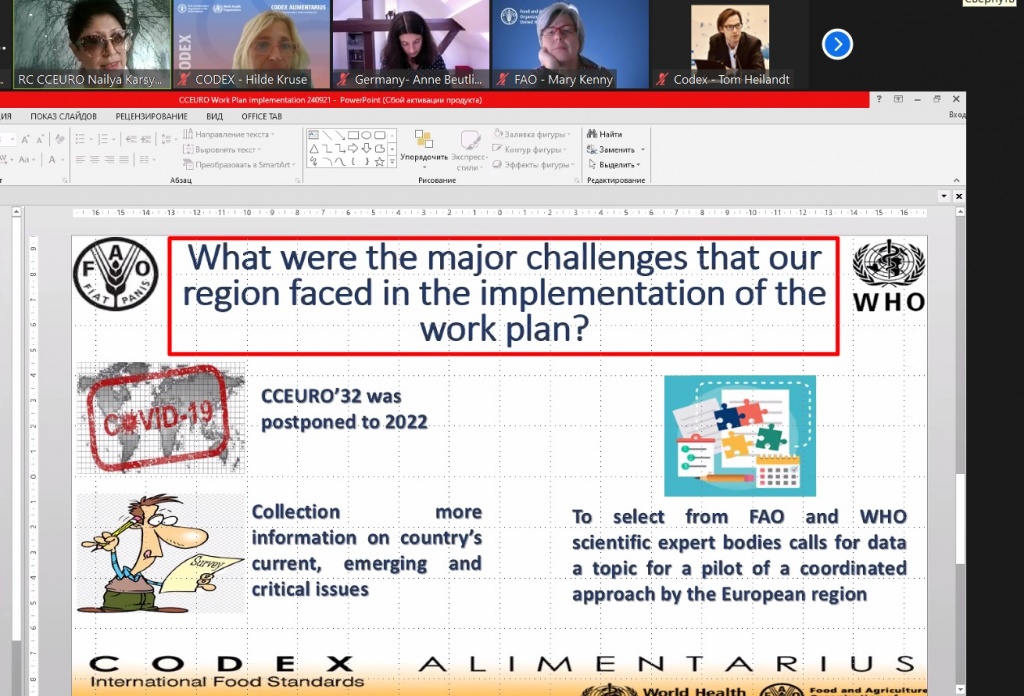This screenshot has height=696, width=1024.
Task: Decrease font size with small A icon
Action: click(40, 138)
